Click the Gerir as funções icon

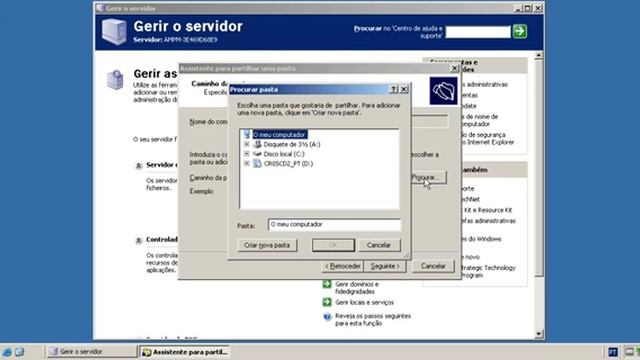(x=115, y=79)
